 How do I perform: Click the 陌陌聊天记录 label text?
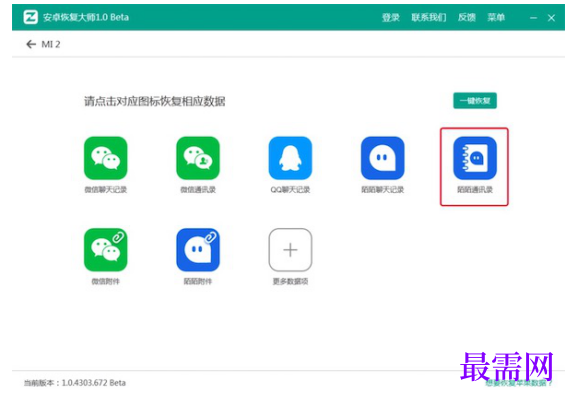point(383,190)
